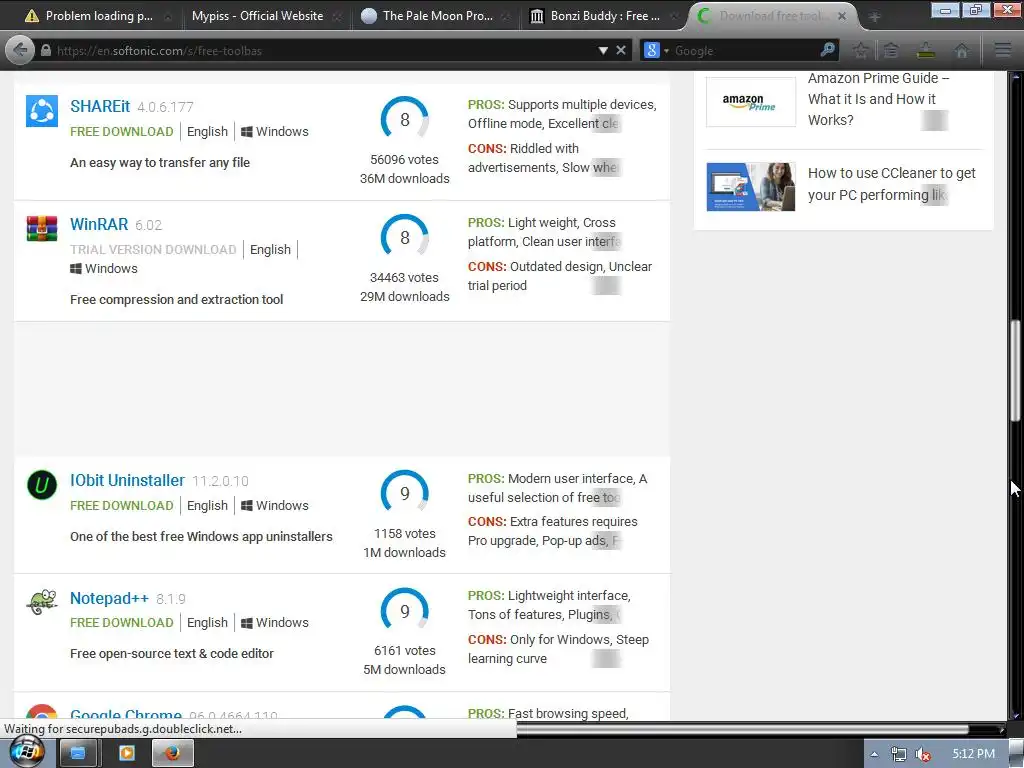
Task: Open the Amazon Prime Guide article link
Action: (878, 99)
